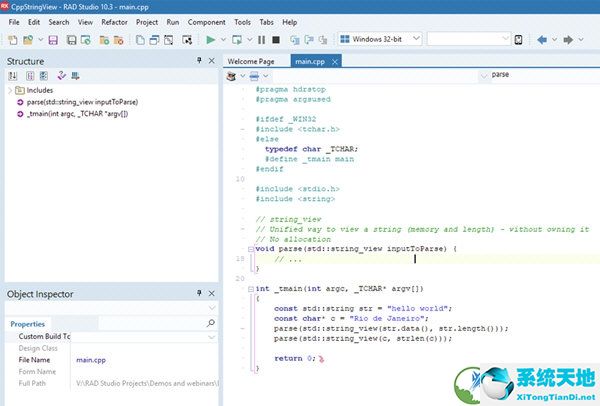Click the View Form toolbar icon
The height and width of the screenshot is (406, 600).
(154, 40)
